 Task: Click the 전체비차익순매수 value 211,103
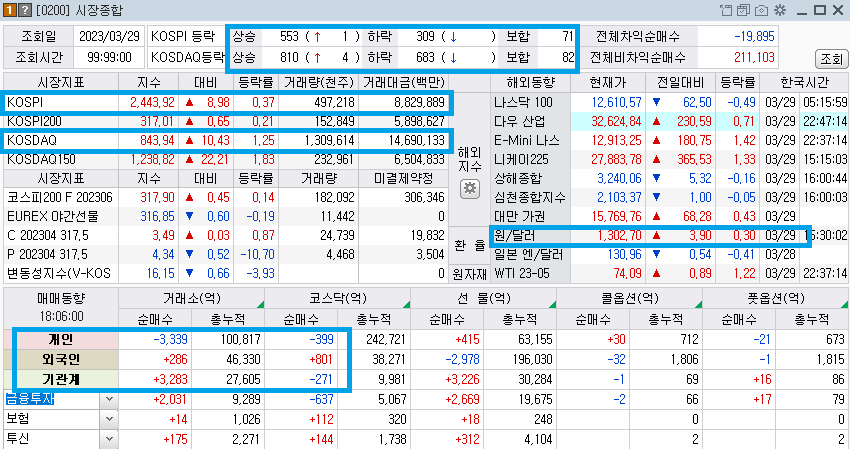point(754,57)
